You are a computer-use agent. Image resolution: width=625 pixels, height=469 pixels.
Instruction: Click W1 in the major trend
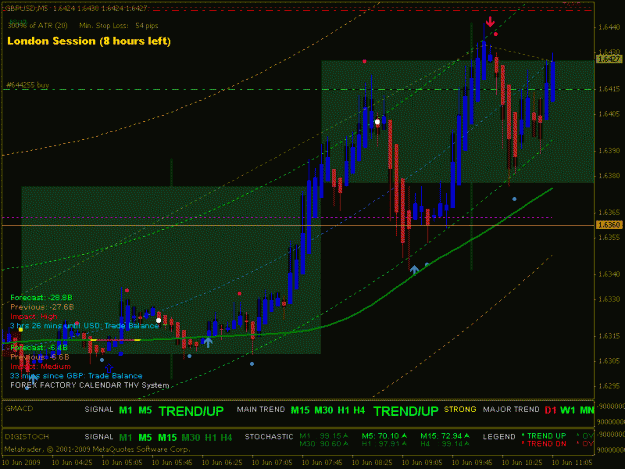568,410
